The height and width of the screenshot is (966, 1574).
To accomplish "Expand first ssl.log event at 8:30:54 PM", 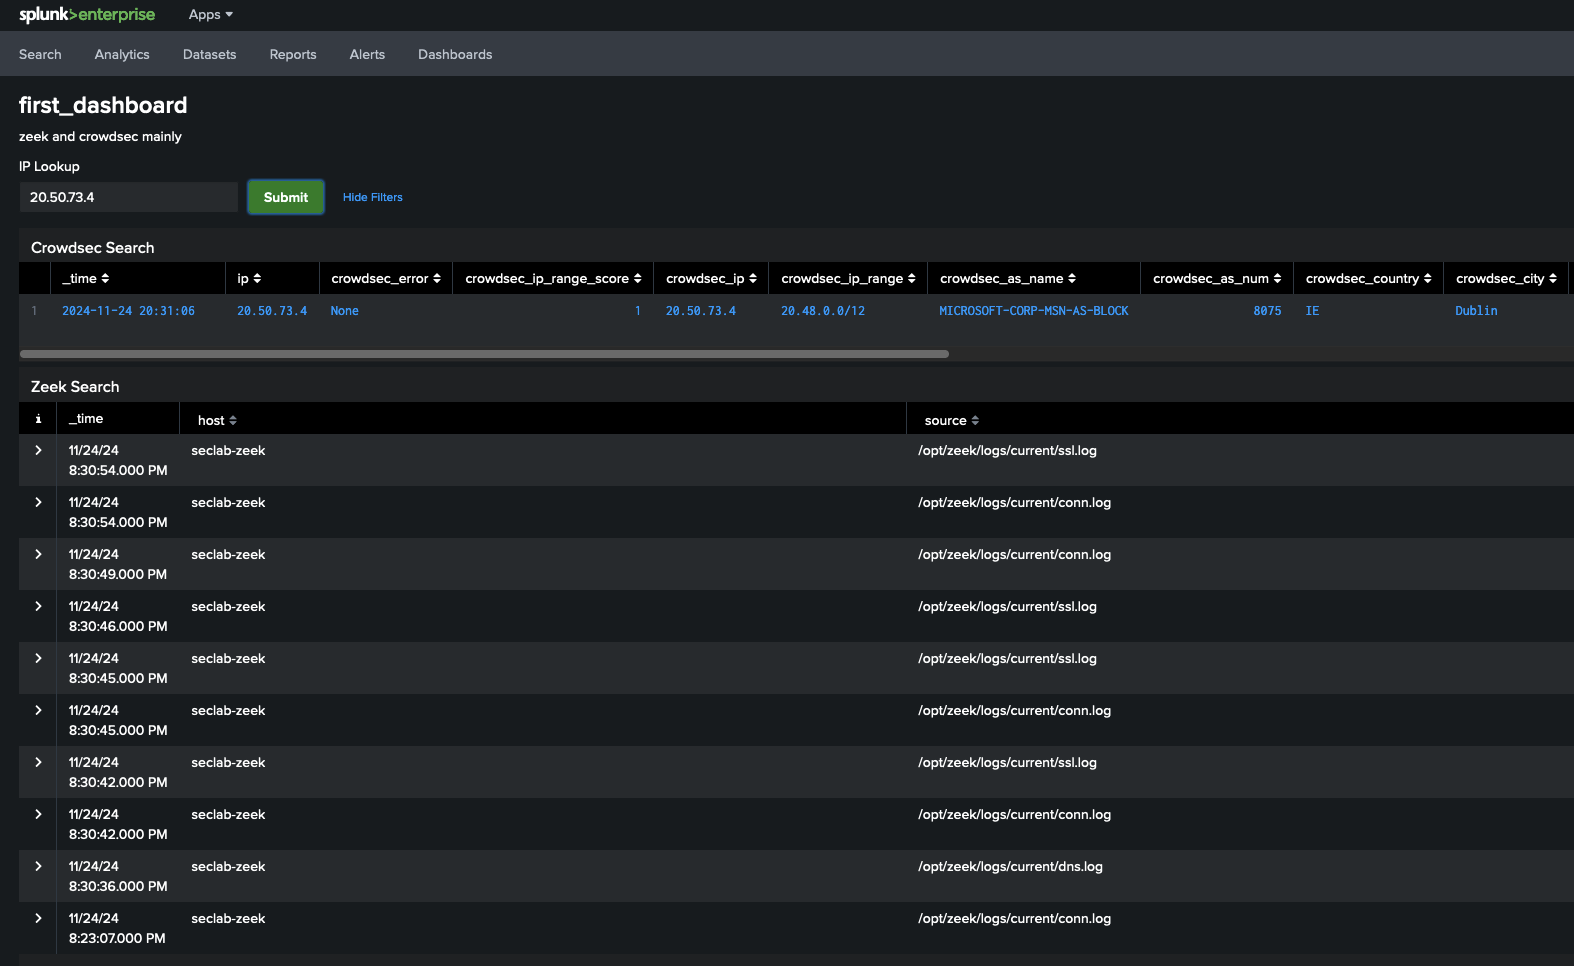I will point(38,450).
